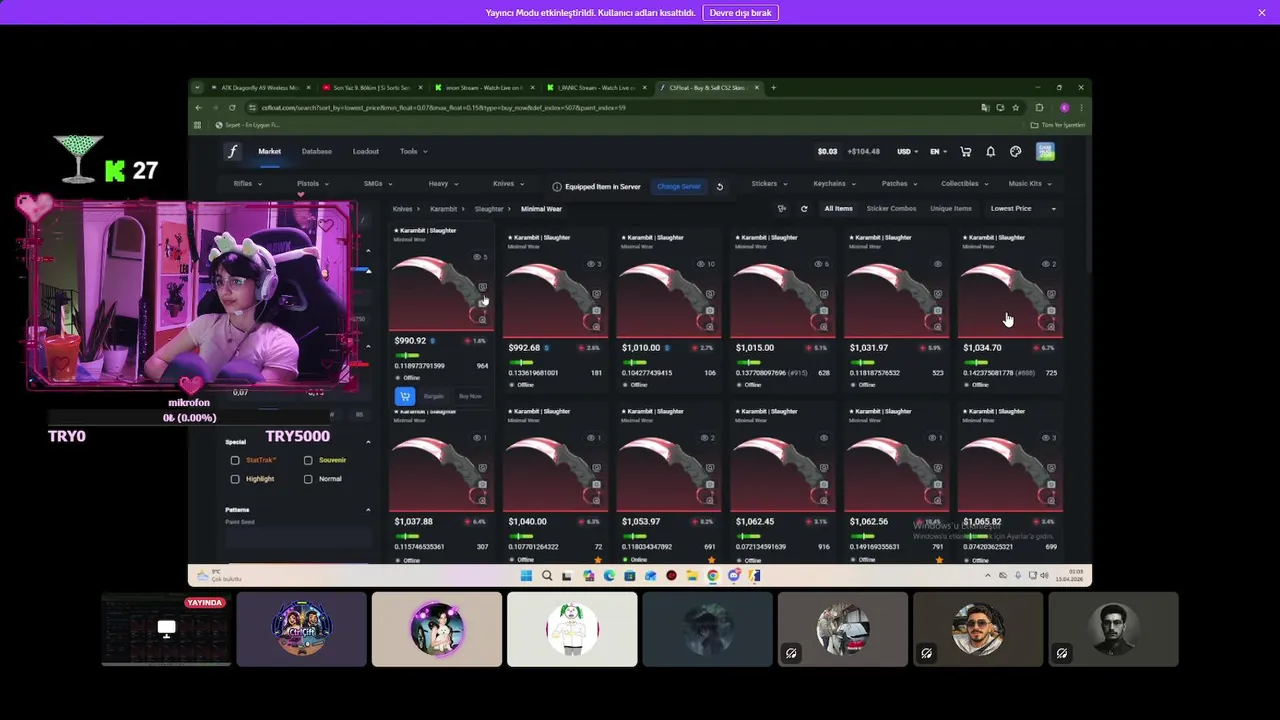Viewport: 1280px width, 720px height.
Task: Open the Heavy category dropdown
Action: [x=443, y=184]
